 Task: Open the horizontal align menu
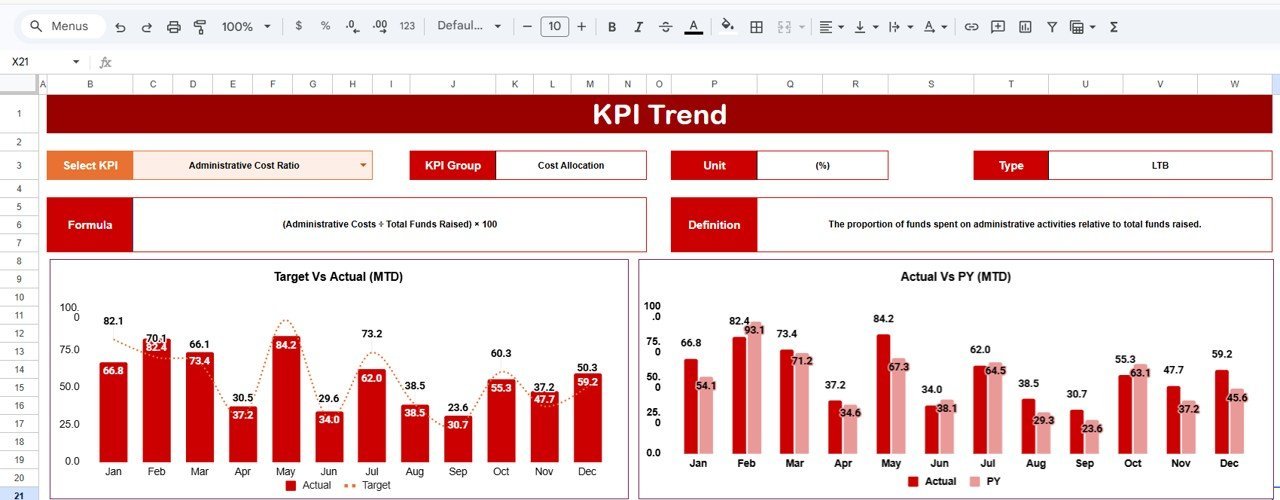click(x=830, y=27)
